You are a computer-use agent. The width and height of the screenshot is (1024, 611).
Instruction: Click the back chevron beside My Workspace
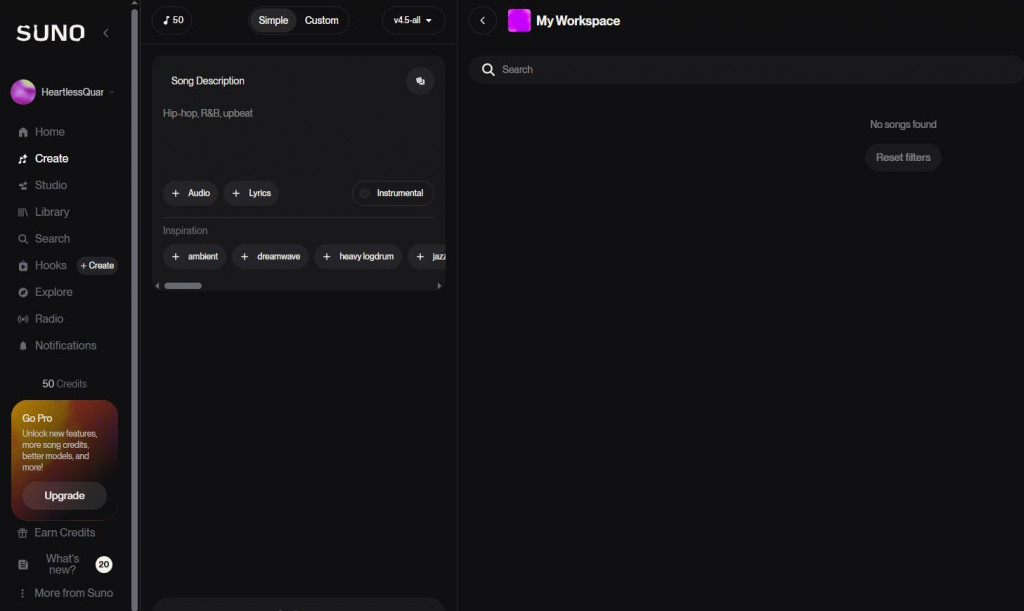pos(483,20)
